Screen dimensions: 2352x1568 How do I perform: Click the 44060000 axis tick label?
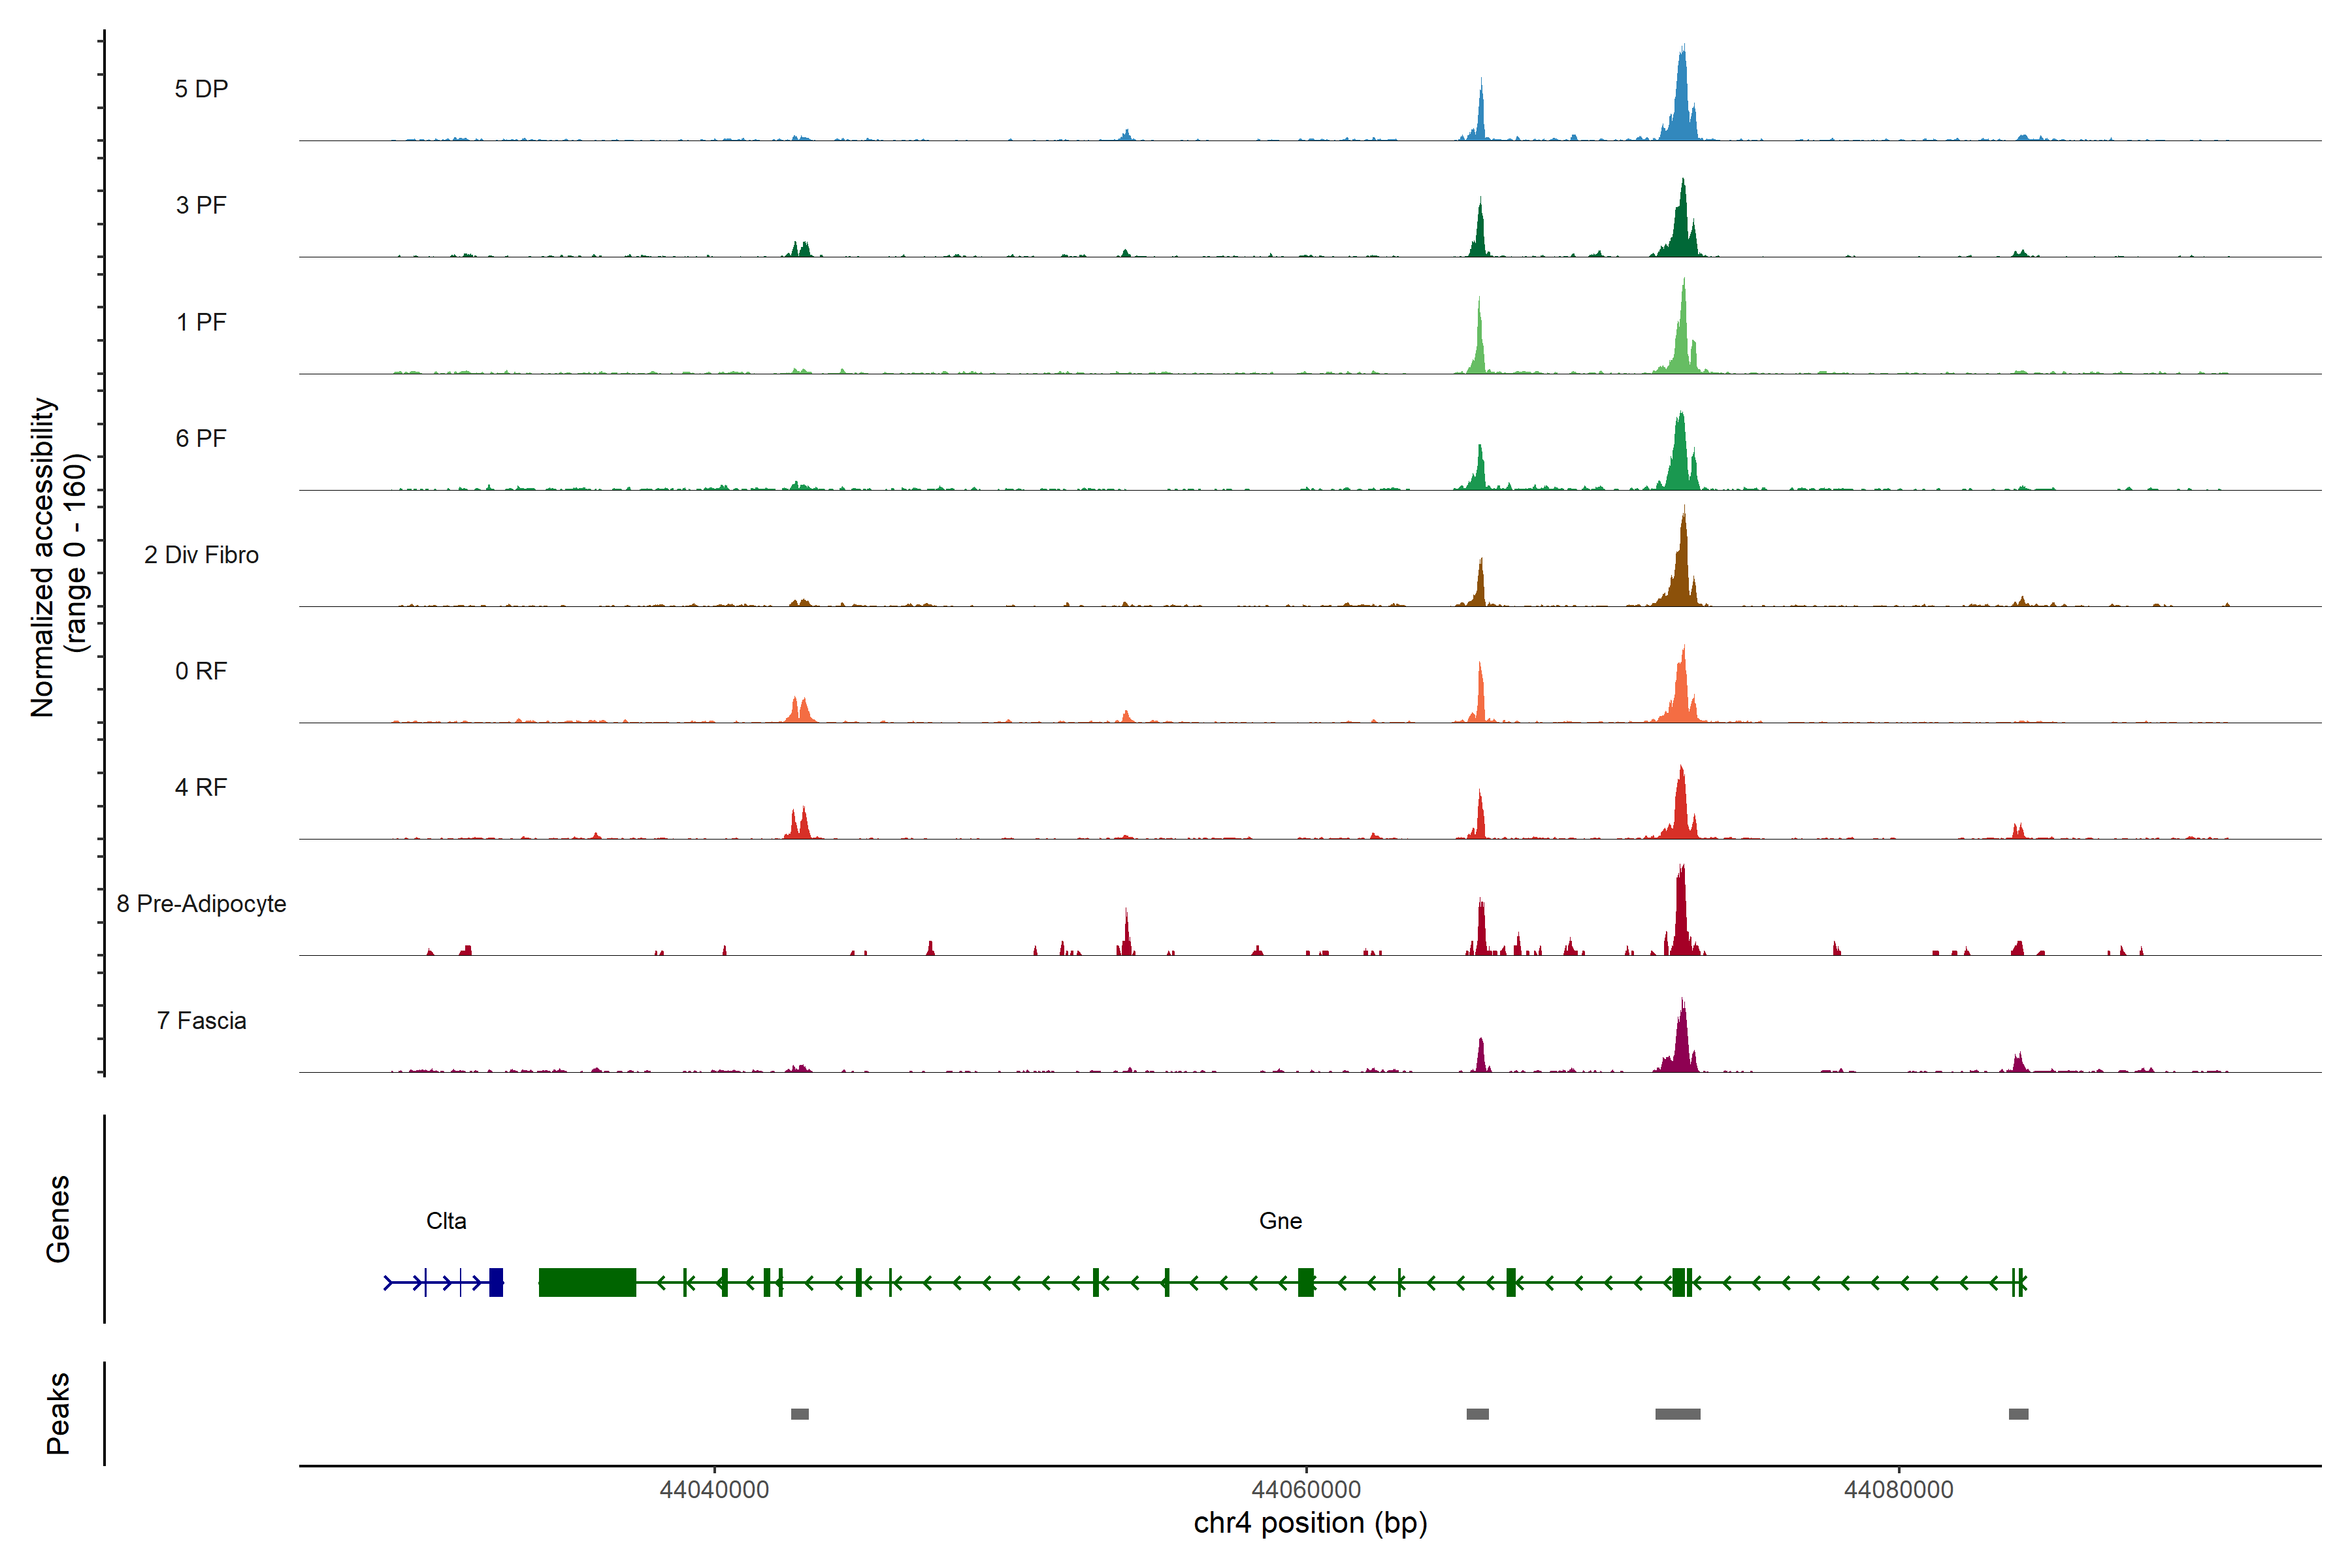pyautogui.click(x=1306, y=1490)
